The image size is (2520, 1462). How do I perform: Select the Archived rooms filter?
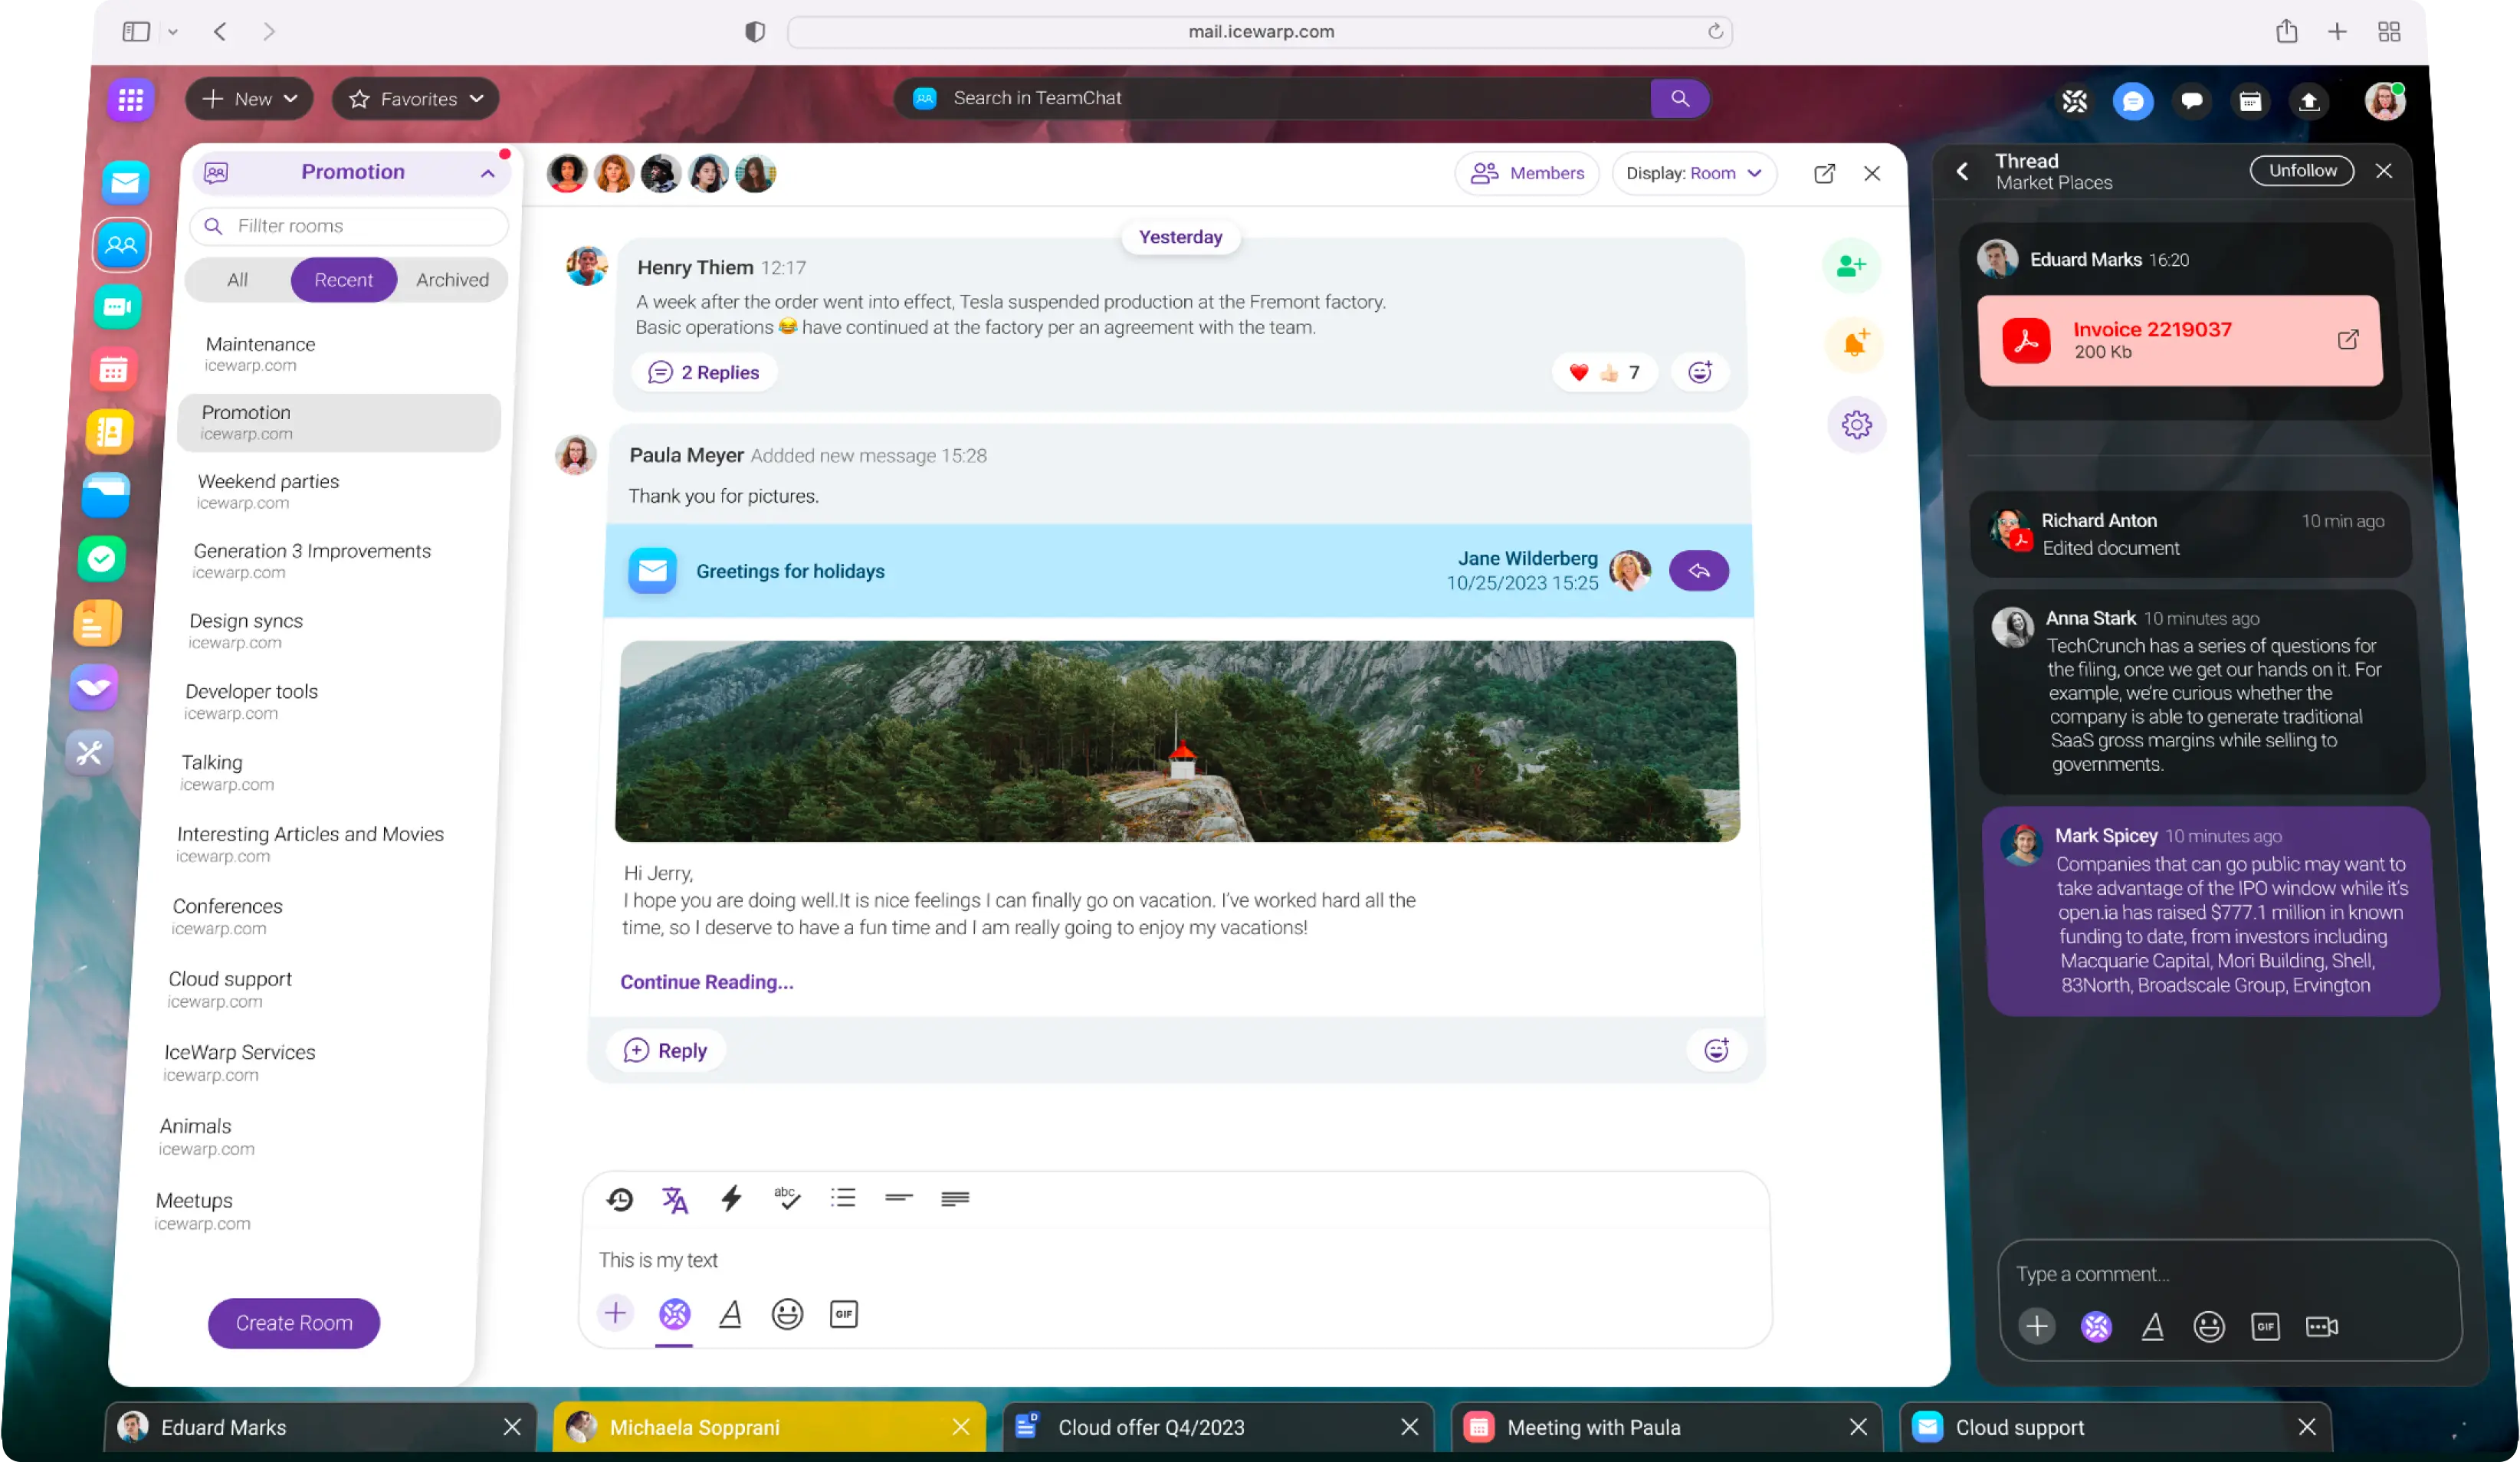452,280
